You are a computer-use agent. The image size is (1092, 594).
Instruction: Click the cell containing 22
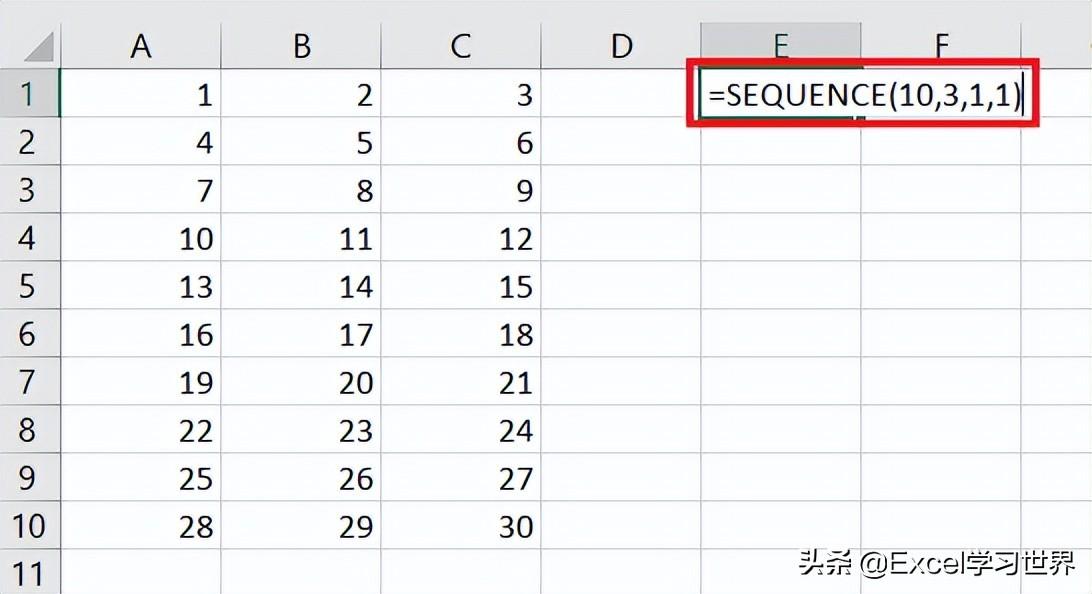pyautogui.click(x=141, y=430)
